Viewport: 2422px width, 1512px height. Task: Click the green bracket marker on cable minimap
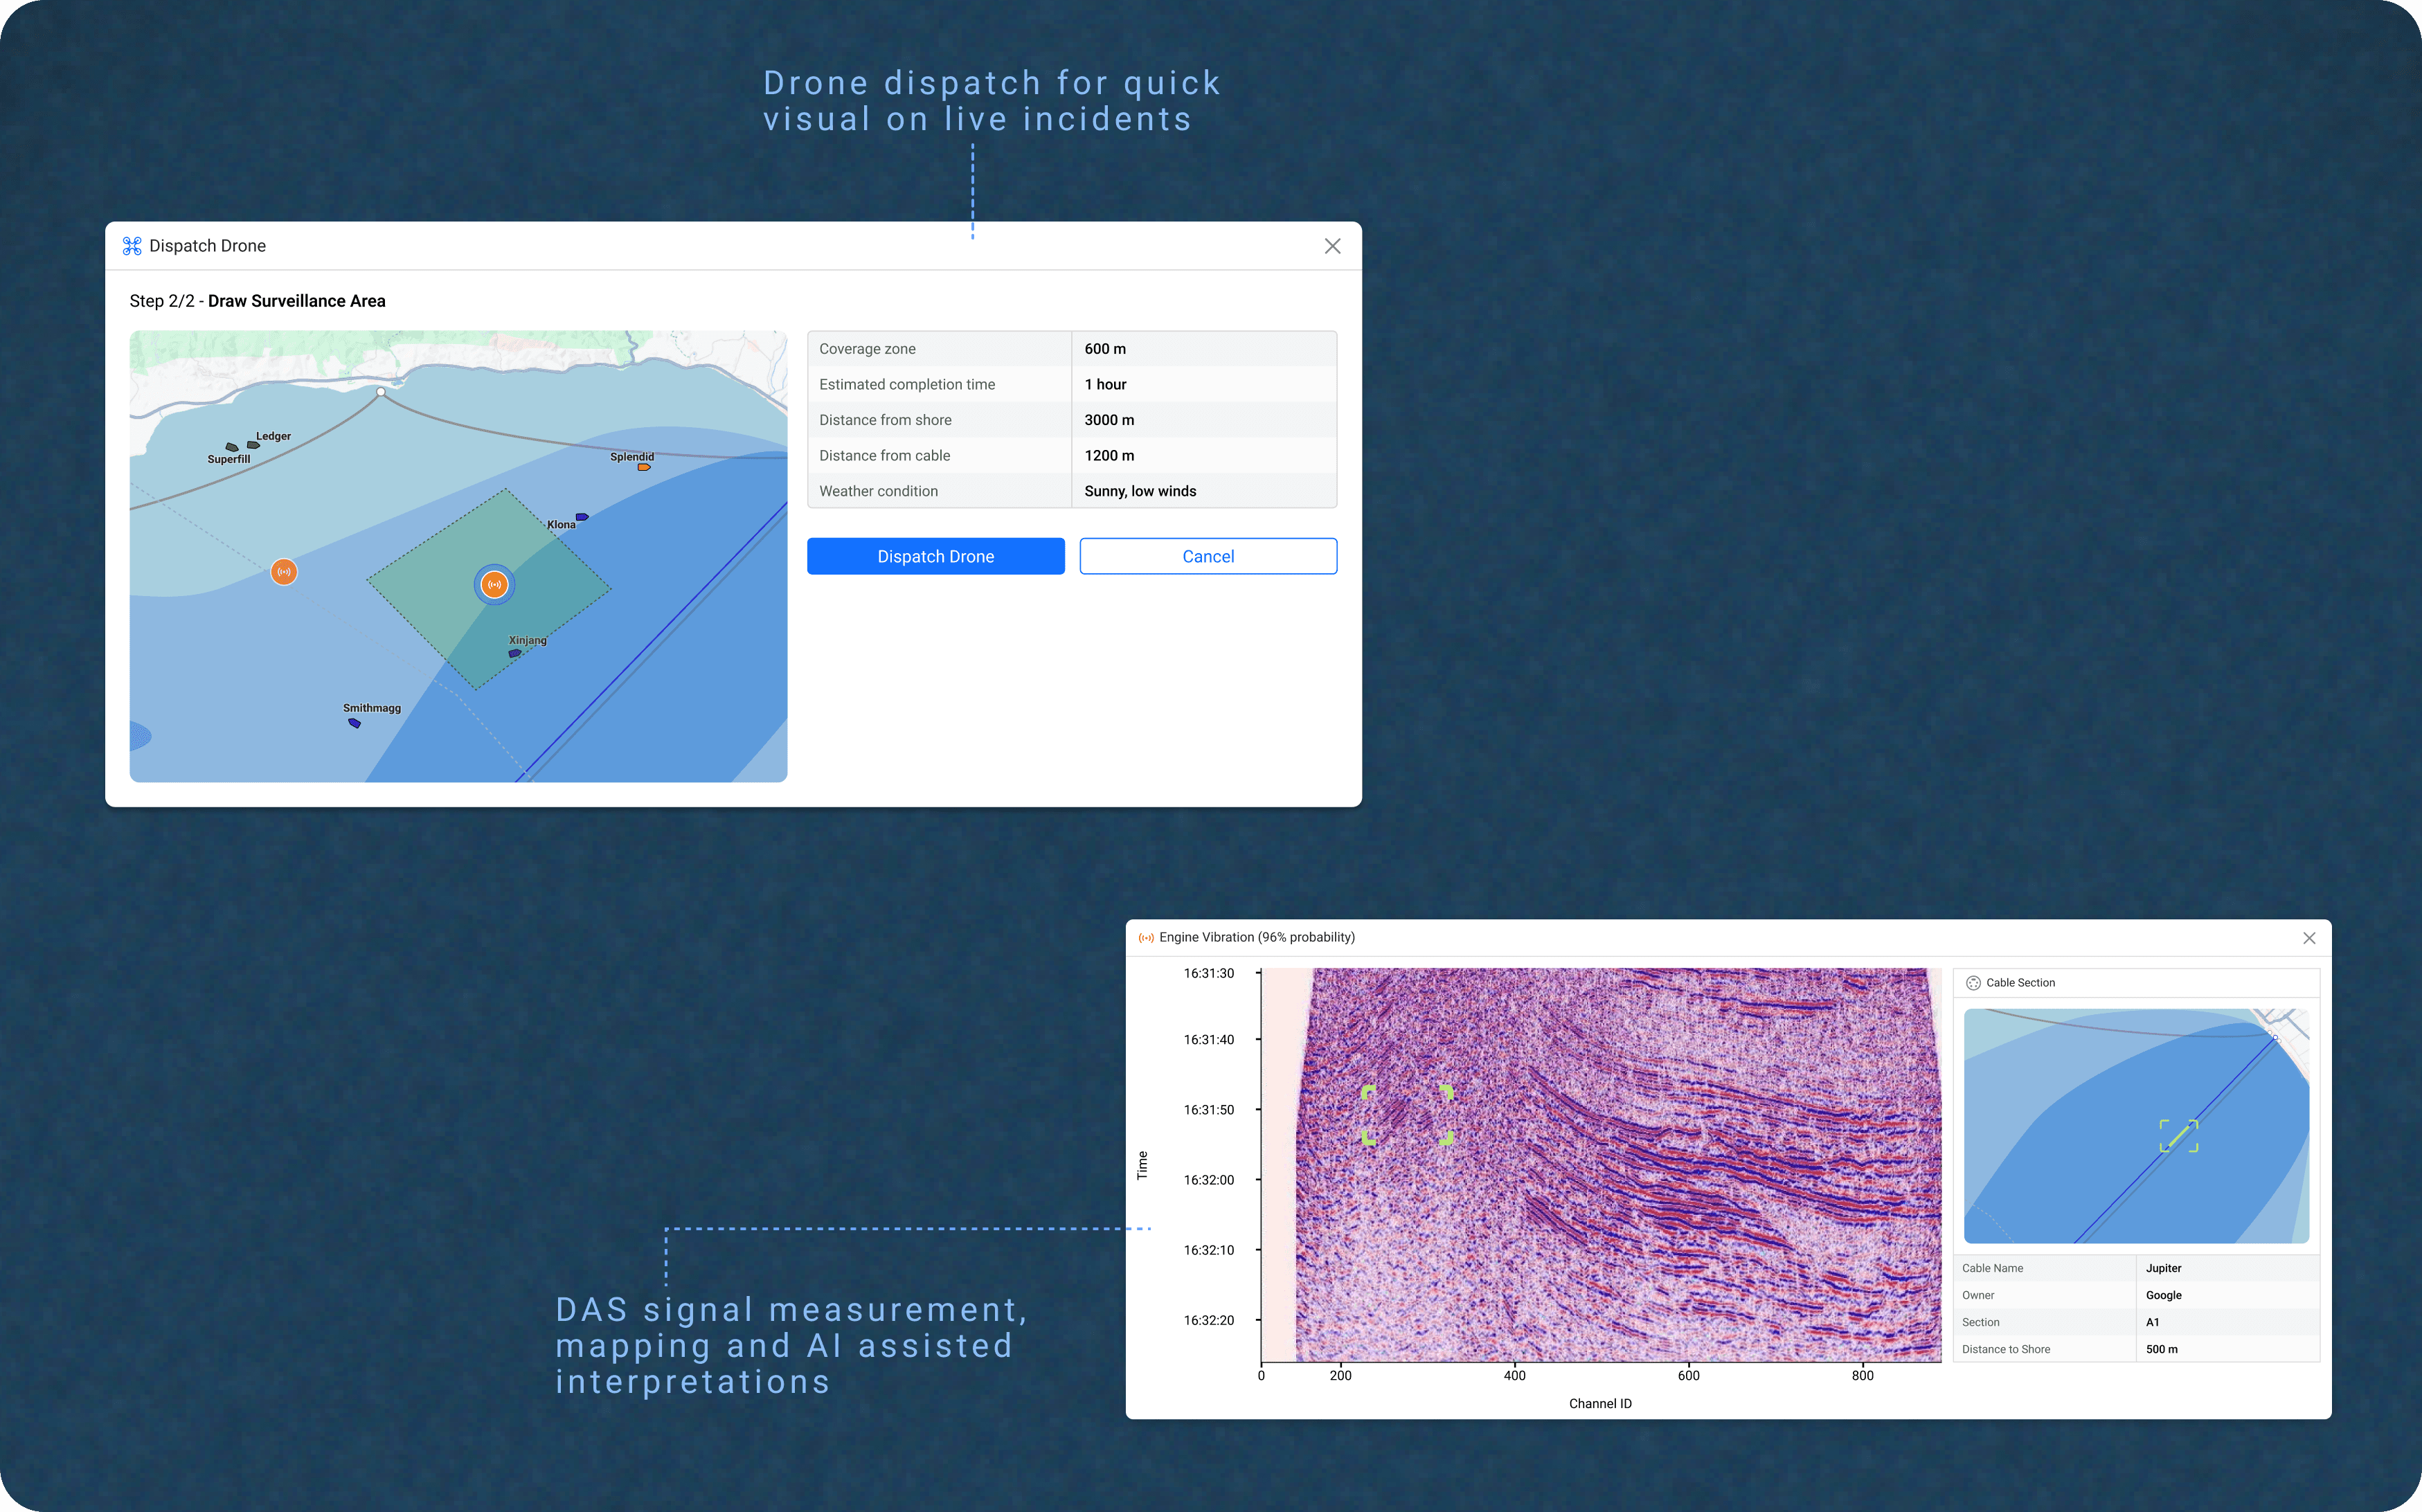click(x=2178, y=1136)
